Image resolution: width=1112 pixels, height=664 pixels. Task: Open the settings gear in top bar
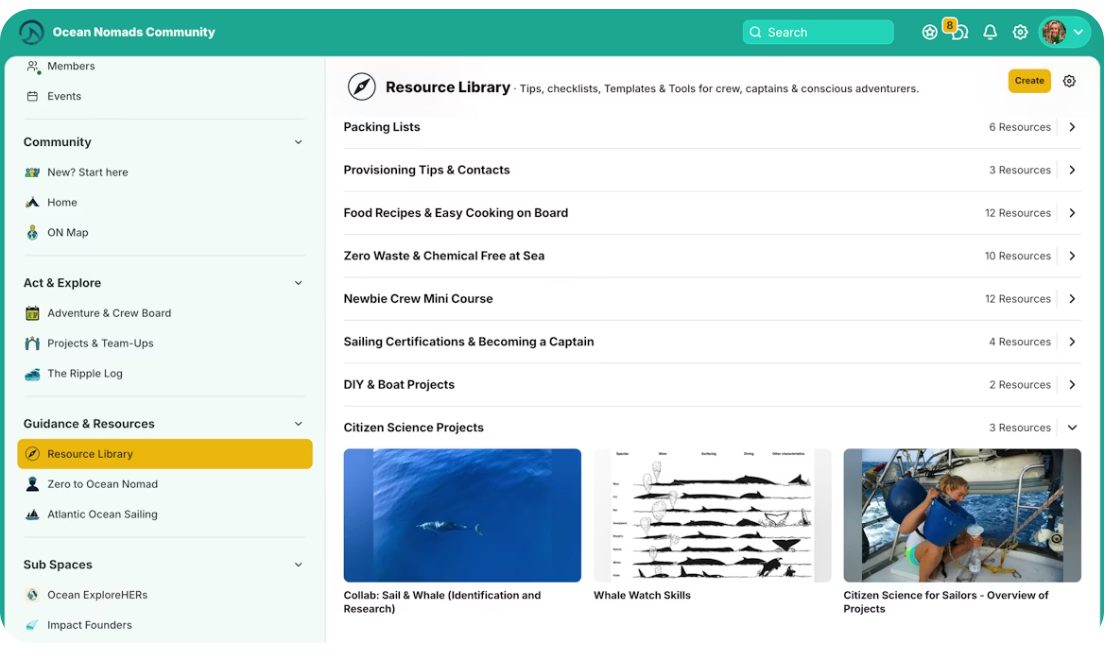[1020, 32]
